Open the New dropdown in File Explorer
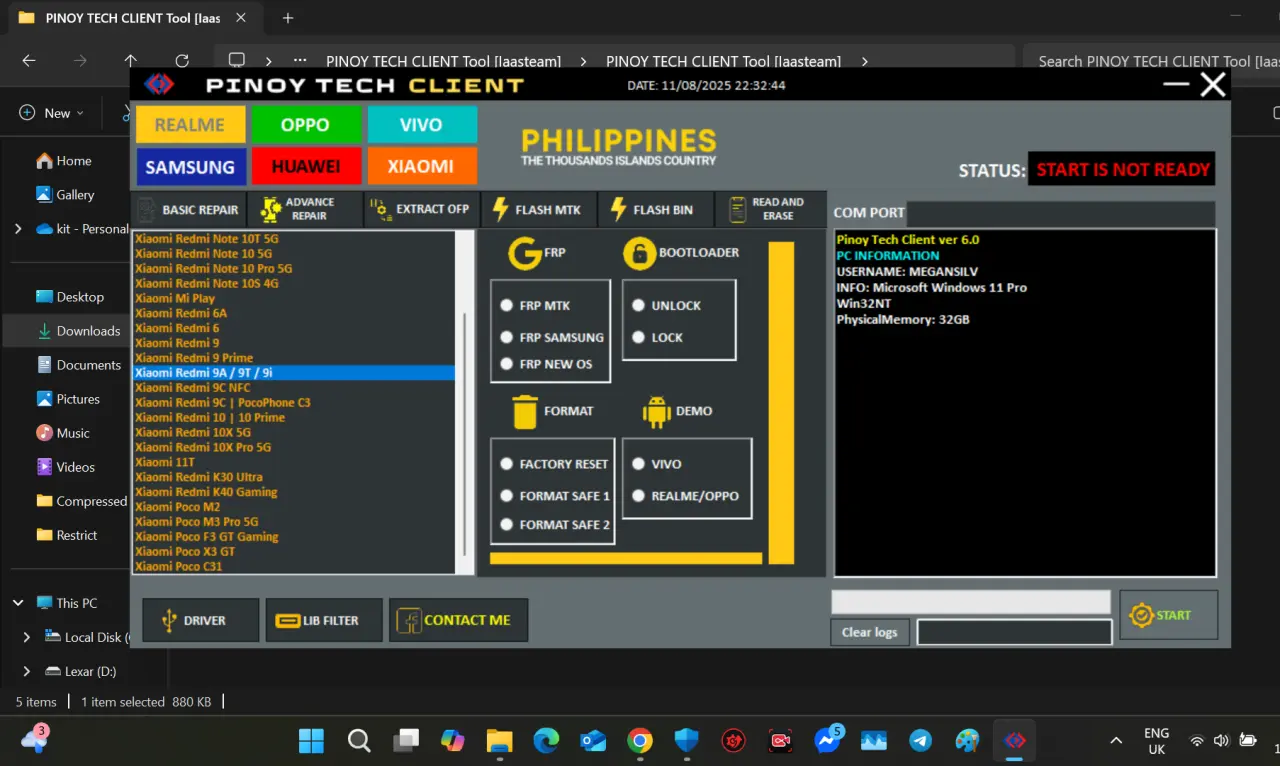Screen dimensions: 1280x766 pos(52,113)
